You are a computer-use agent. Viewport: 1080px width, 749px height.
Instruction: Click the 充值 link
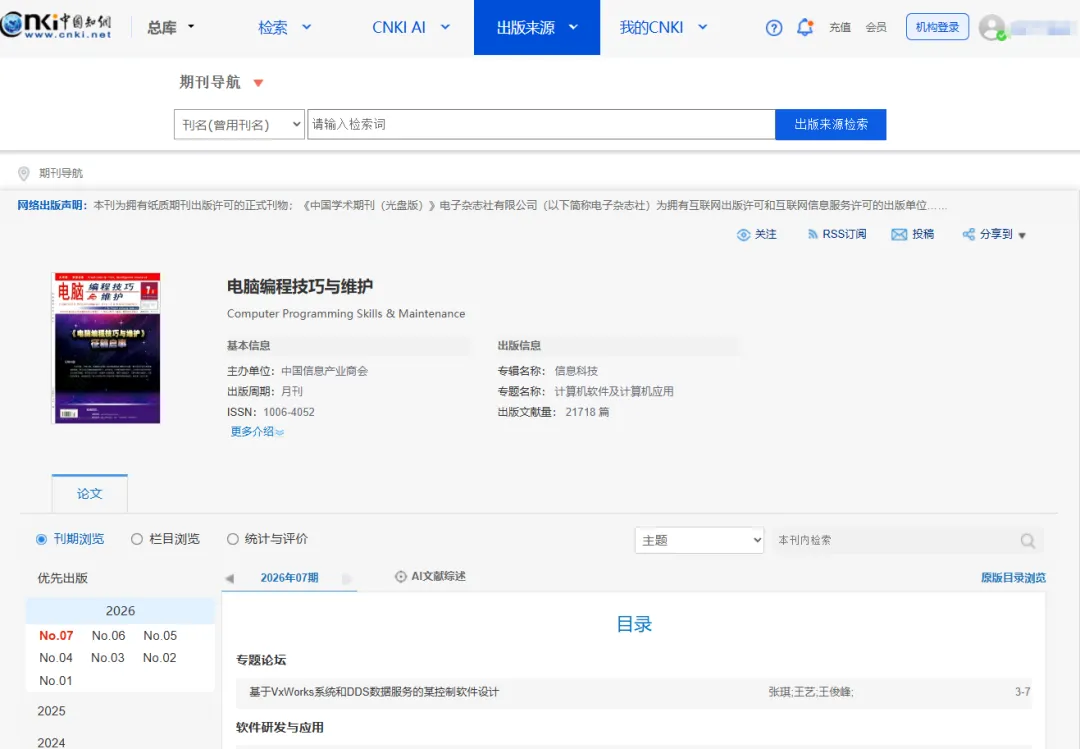pyautogui.click(x=840, y=28)
